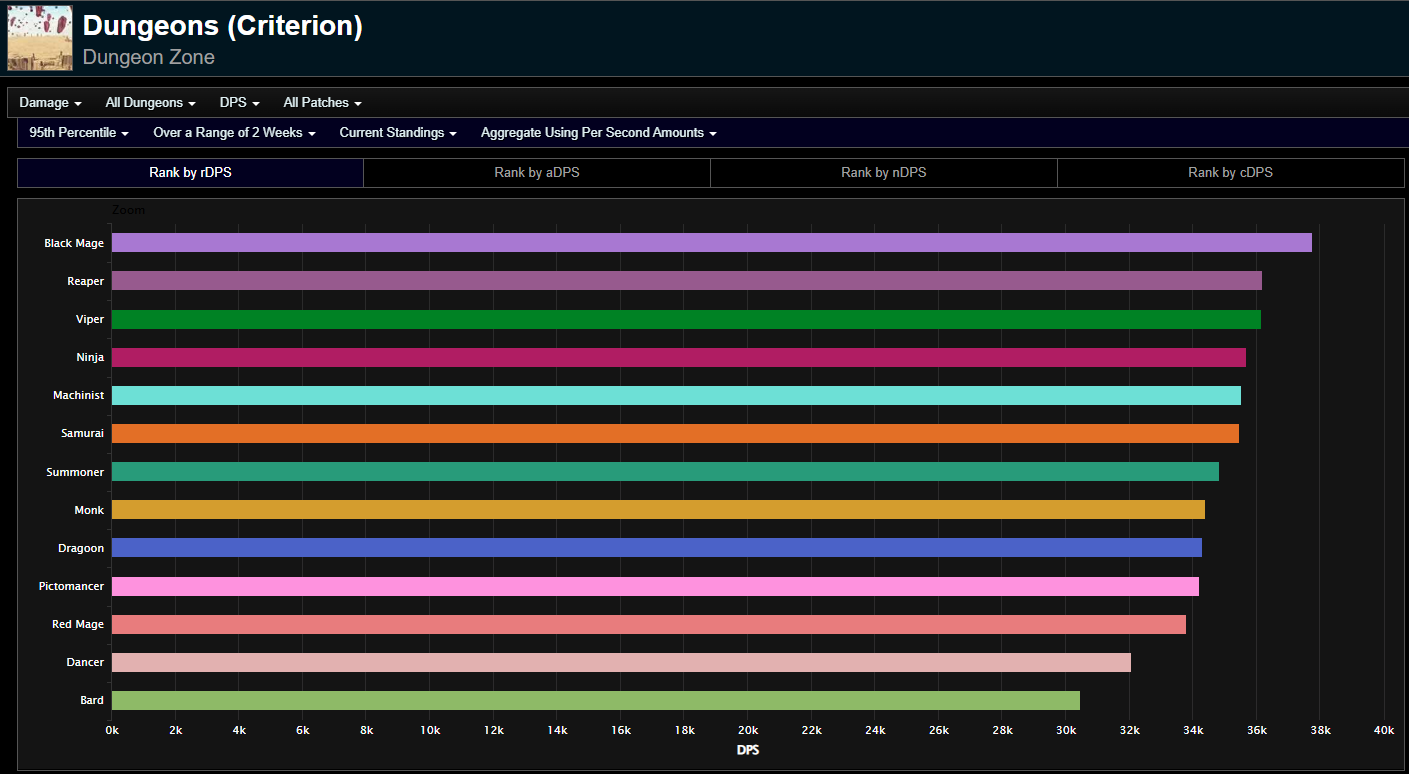Viewport: 1409px width, 774px height.
Task: Click the Ninja bar in the chart
Action: 679,357
